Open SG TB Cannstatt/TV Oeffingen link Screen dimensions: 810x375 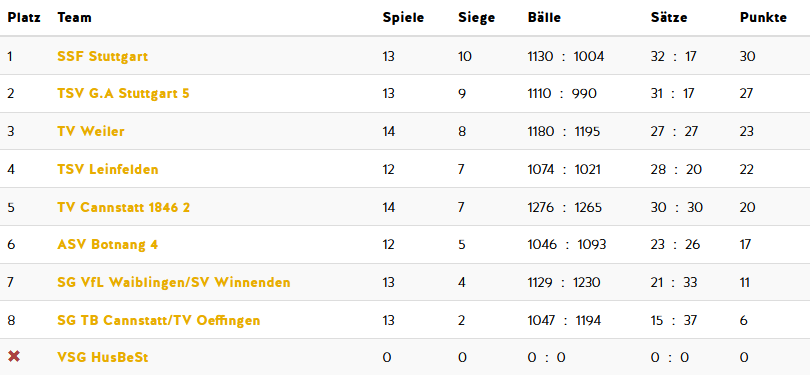[159, 320]
